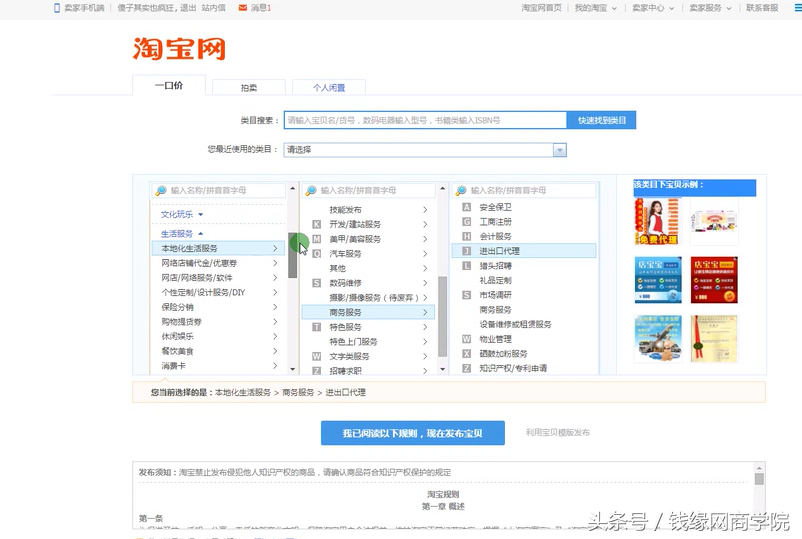
Task: Open the 我的淘宝 dropdown menu
Action: coord(595,8)
